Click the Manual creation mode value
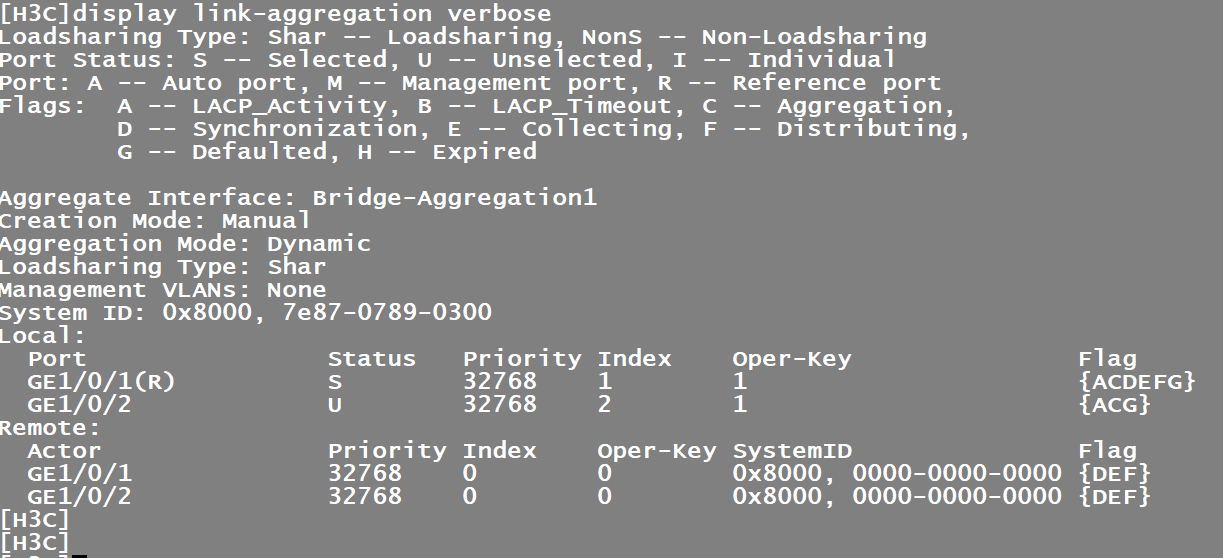 266,221
